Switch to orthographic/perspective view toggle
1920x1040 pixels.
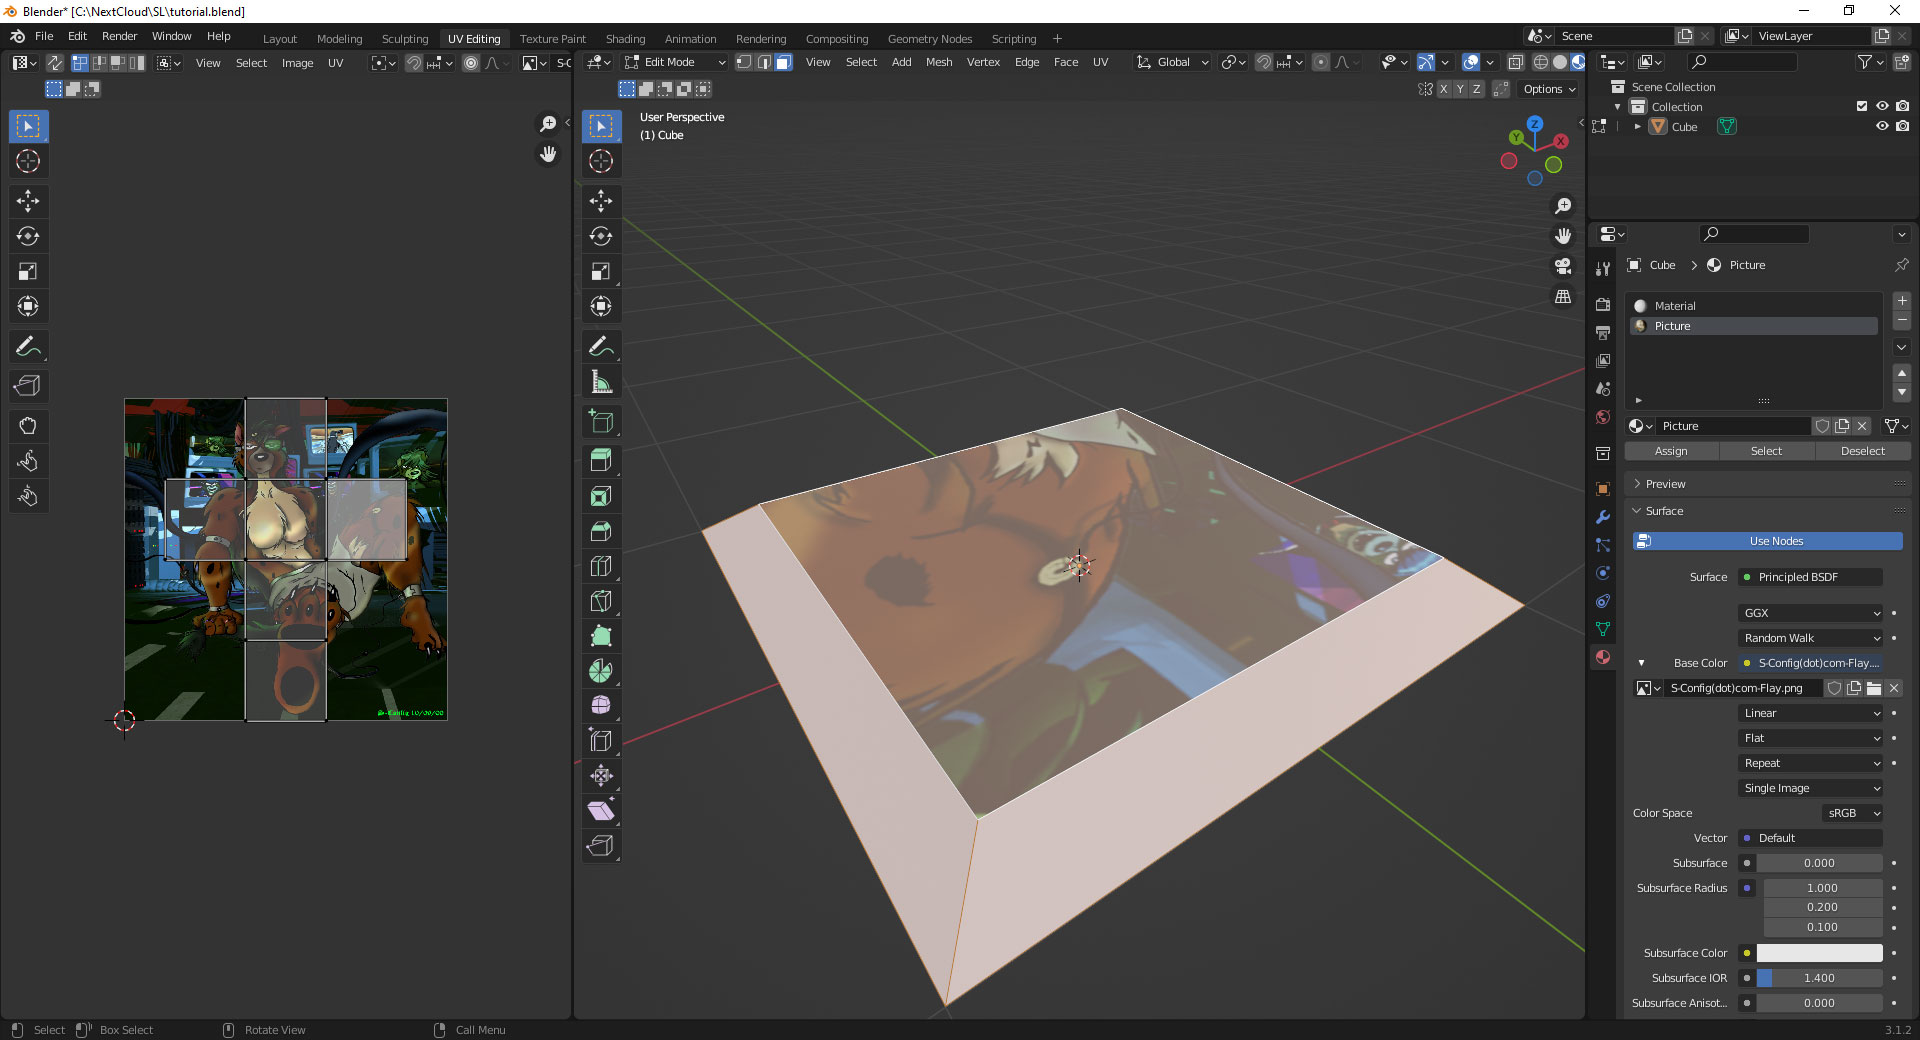coord(1563,297)
